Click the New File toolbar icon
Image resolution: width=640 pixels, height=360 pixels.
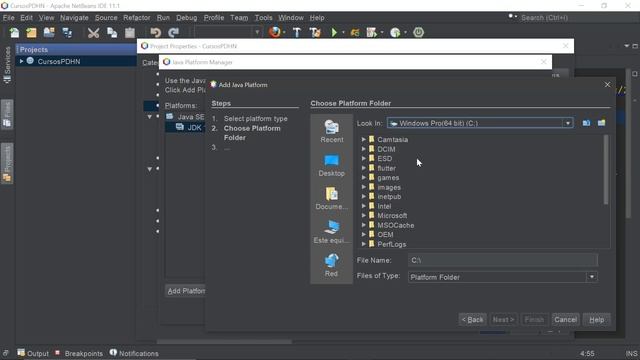click(14, 33)
